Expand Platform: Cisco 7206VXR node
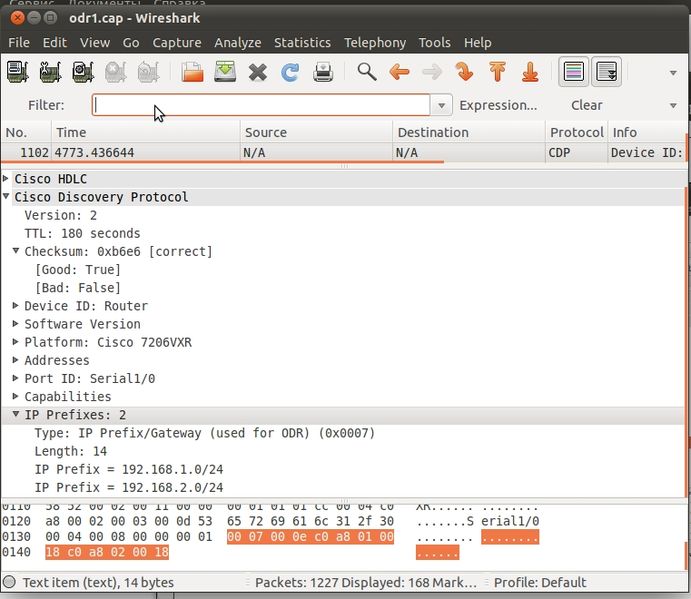The height and width of the screenshot is (599, 691). (16, 341)
